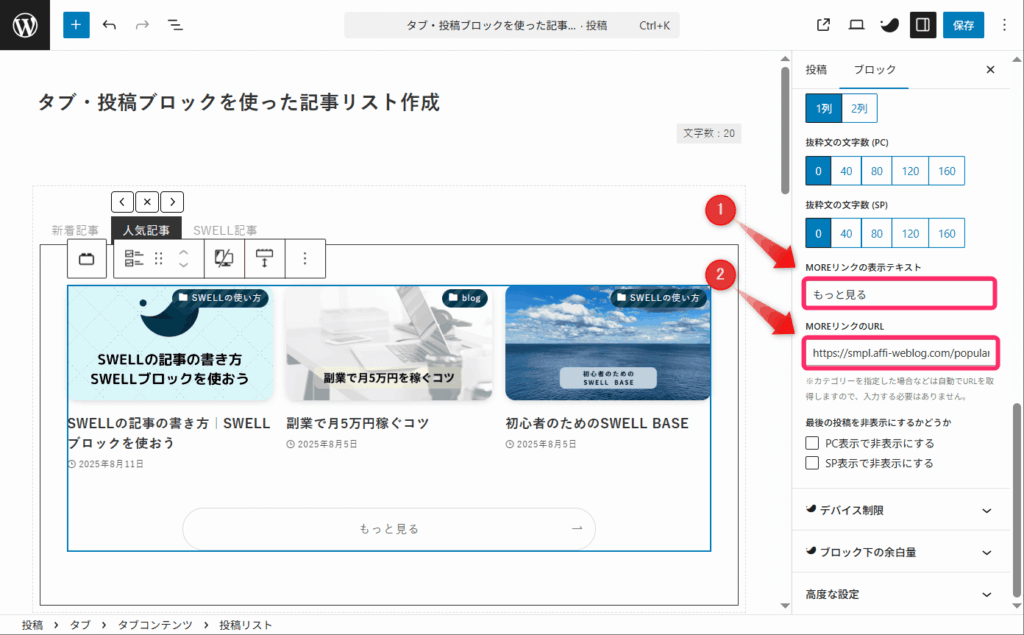Change the post list block type
This screenshot has width=1024, height=635.
click(134, 259)
